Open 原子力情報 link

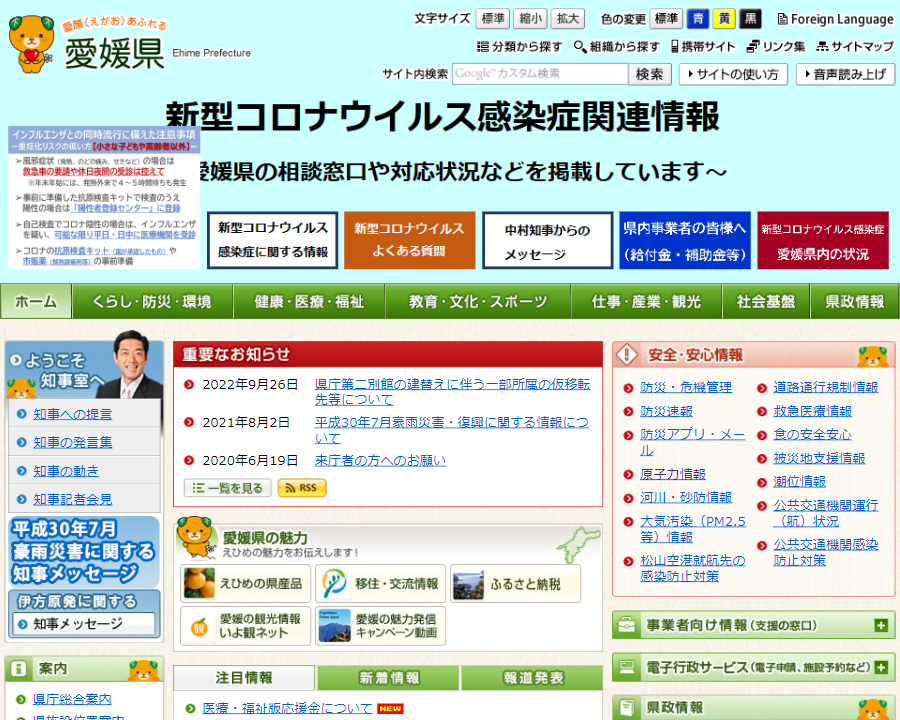673,474
